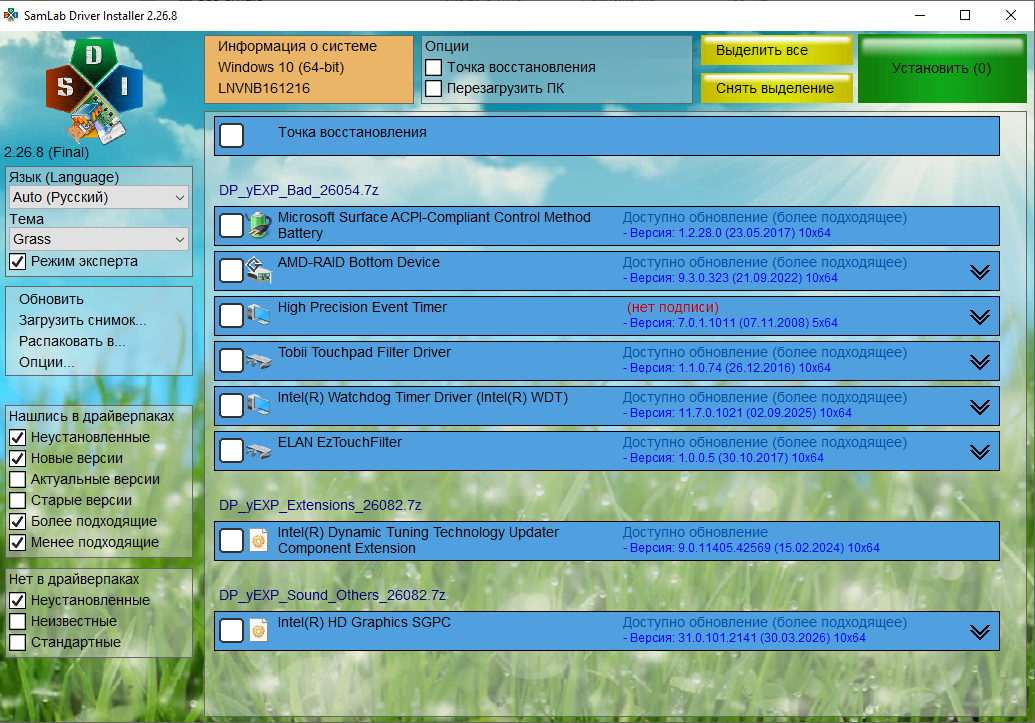The image size is (1035, 723).
Task: Select High Precision Event Timer checkbox
Action: 232,315
